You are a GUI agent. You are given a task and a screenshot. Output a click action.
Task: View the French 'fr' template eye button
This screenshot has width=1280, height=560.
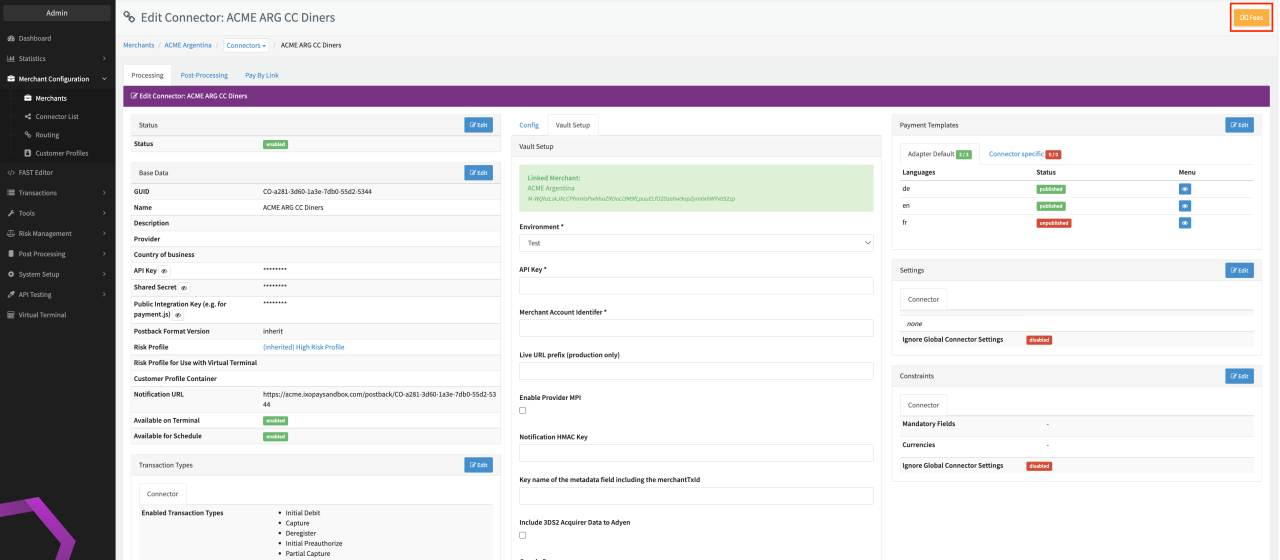[x=1185, y=223]
